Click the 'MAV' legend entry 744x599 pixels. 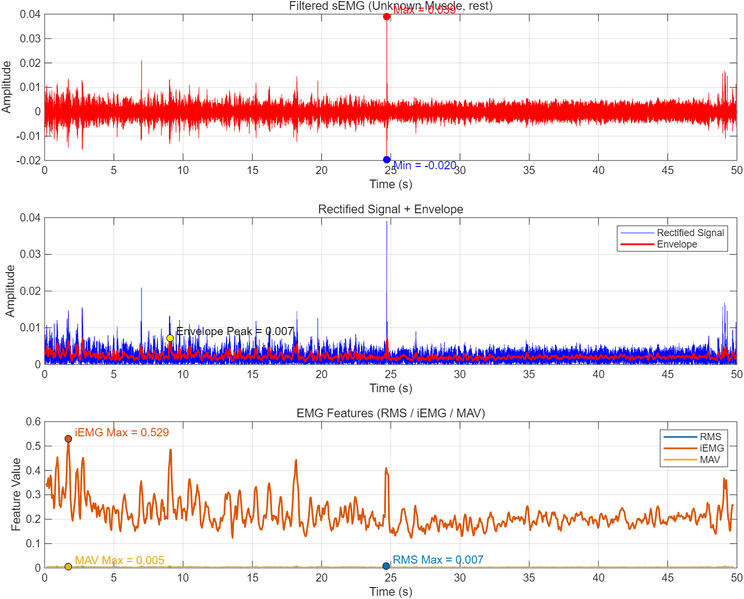(x=712, y=461)
